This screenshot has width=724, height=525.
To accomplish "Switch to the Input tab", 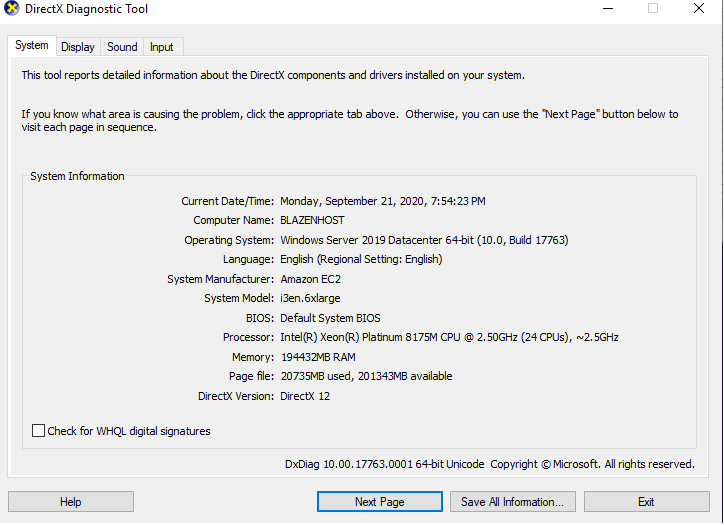I will click(x=161, y=47).
